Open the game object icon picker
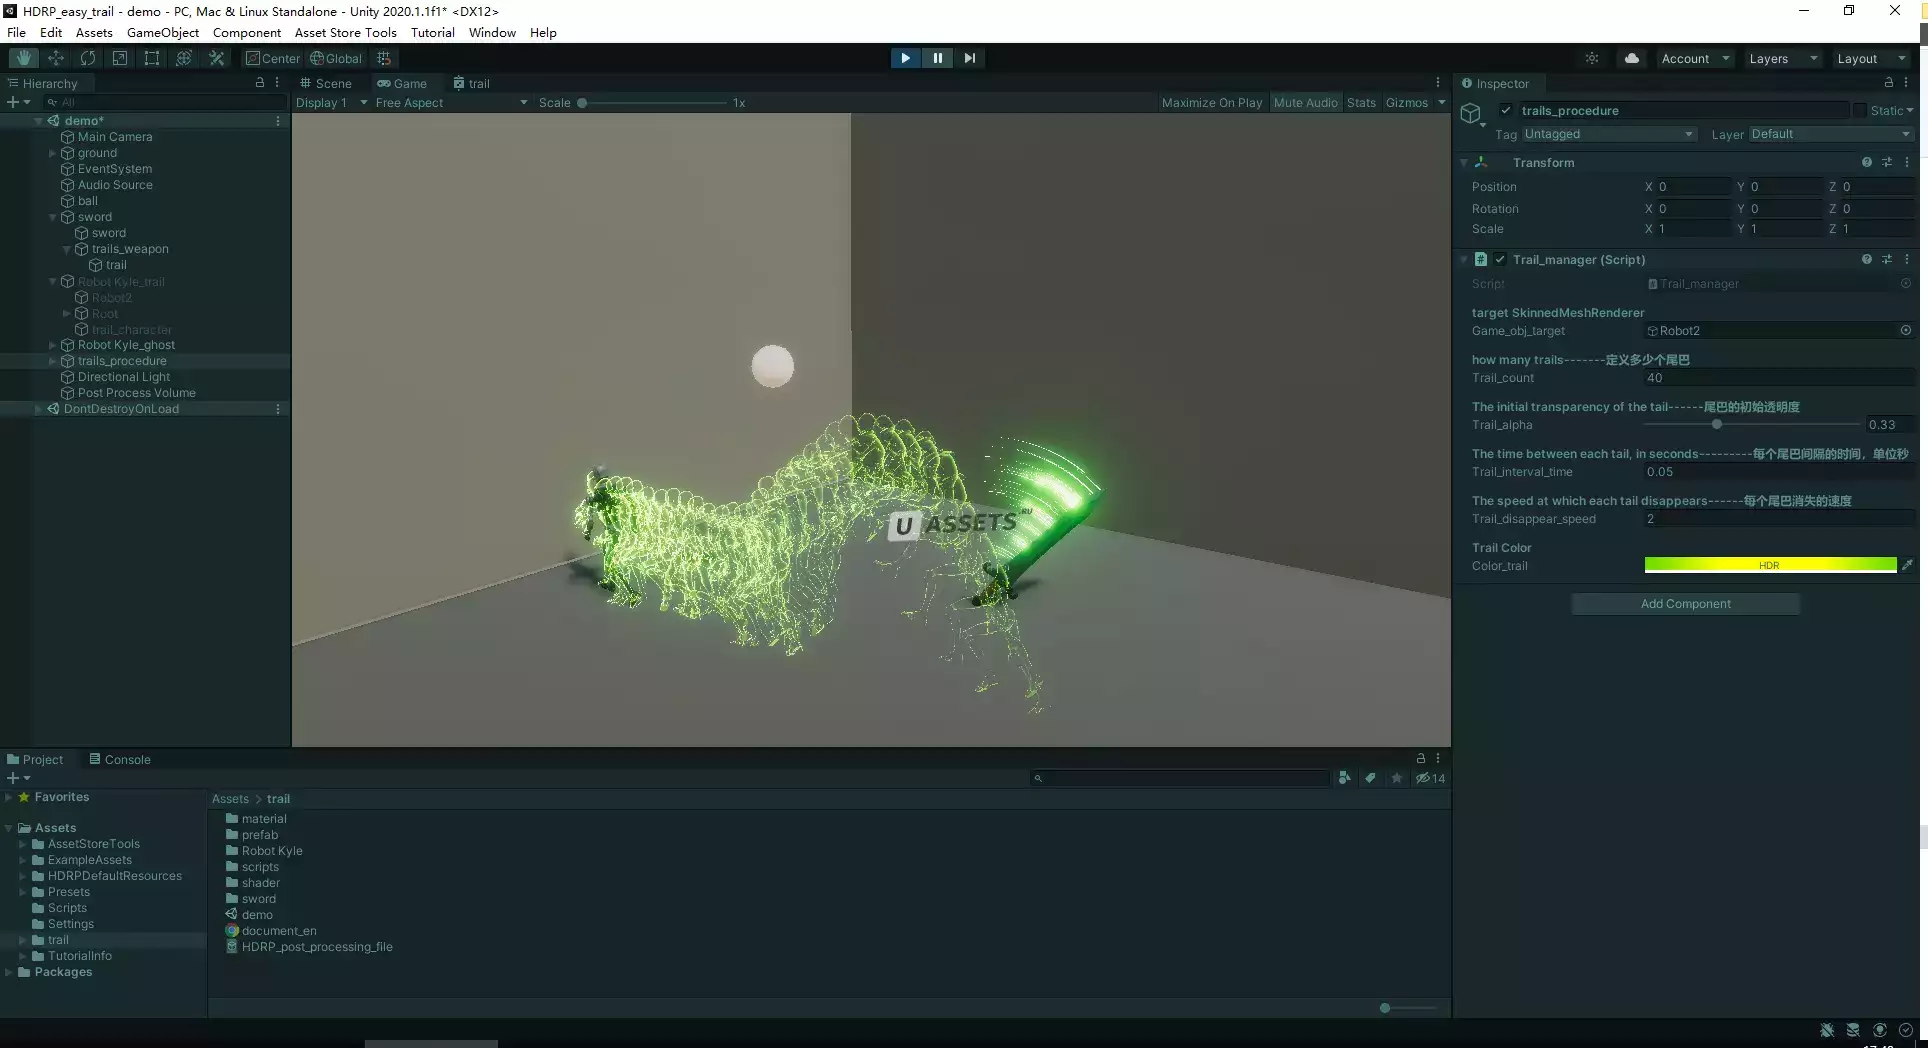The height and width of the screenshot is (1048, 1928). coord(1472,114)
